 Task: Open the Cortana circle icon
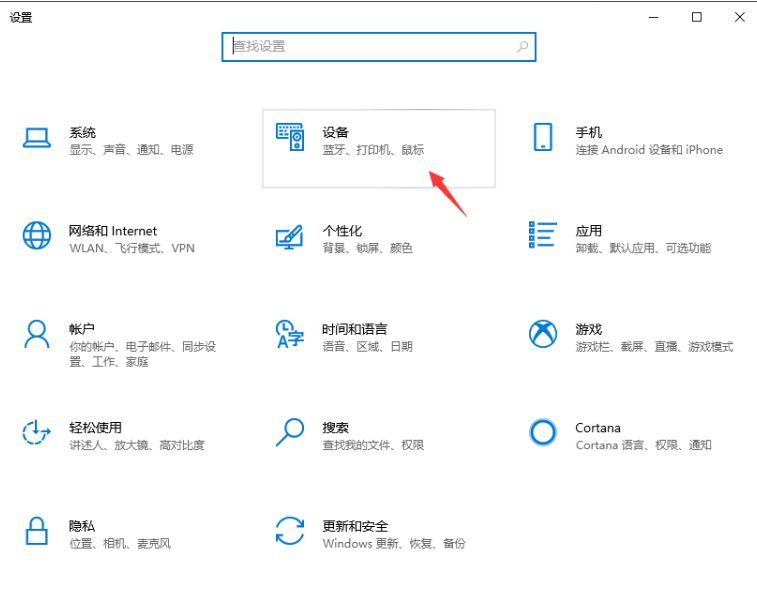pyautogui.click(x=542, y=432)
